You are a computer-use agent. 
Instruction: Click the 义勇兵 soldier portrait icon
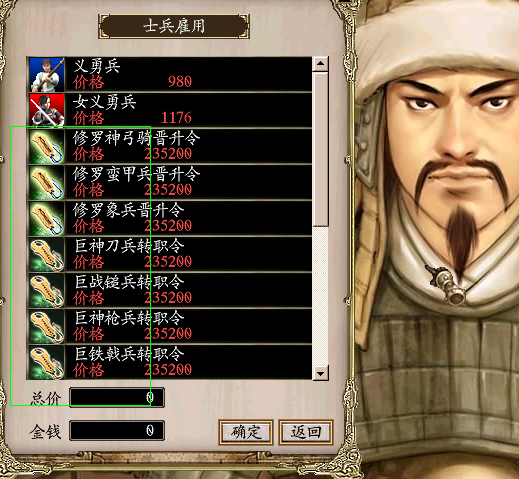pos(47,74)
